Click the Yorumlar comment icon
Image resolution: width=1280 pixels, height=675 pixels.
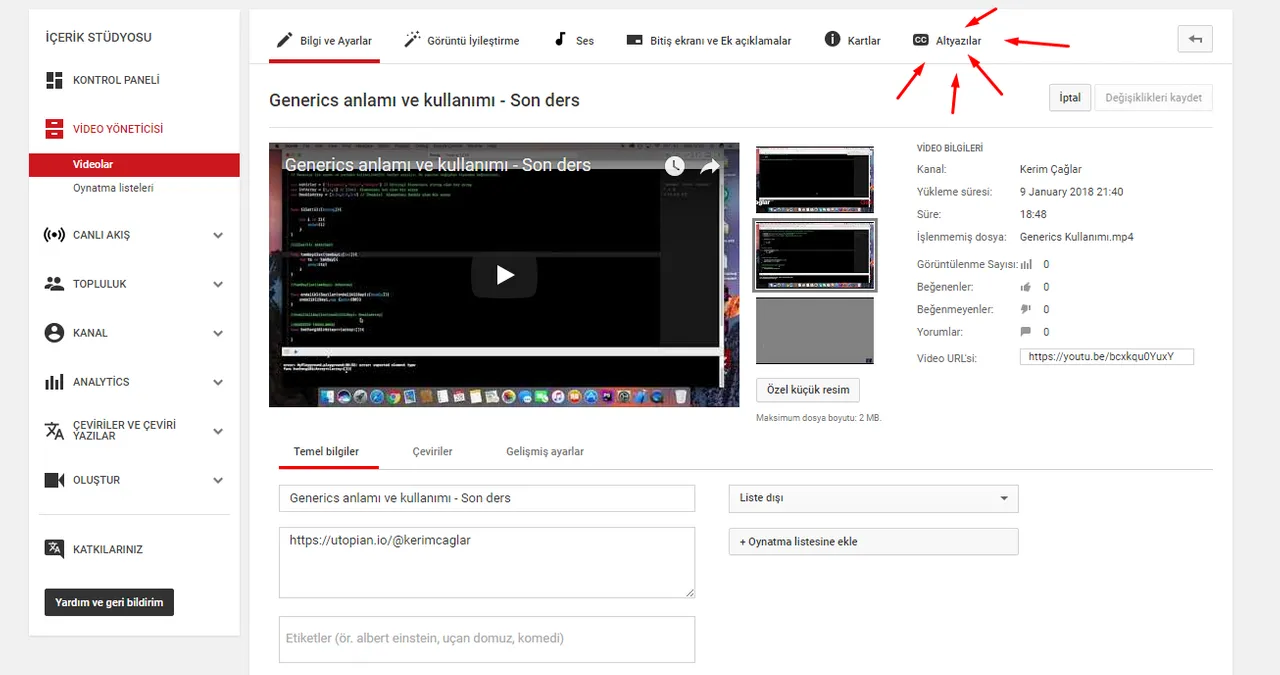click(1026, 332)
